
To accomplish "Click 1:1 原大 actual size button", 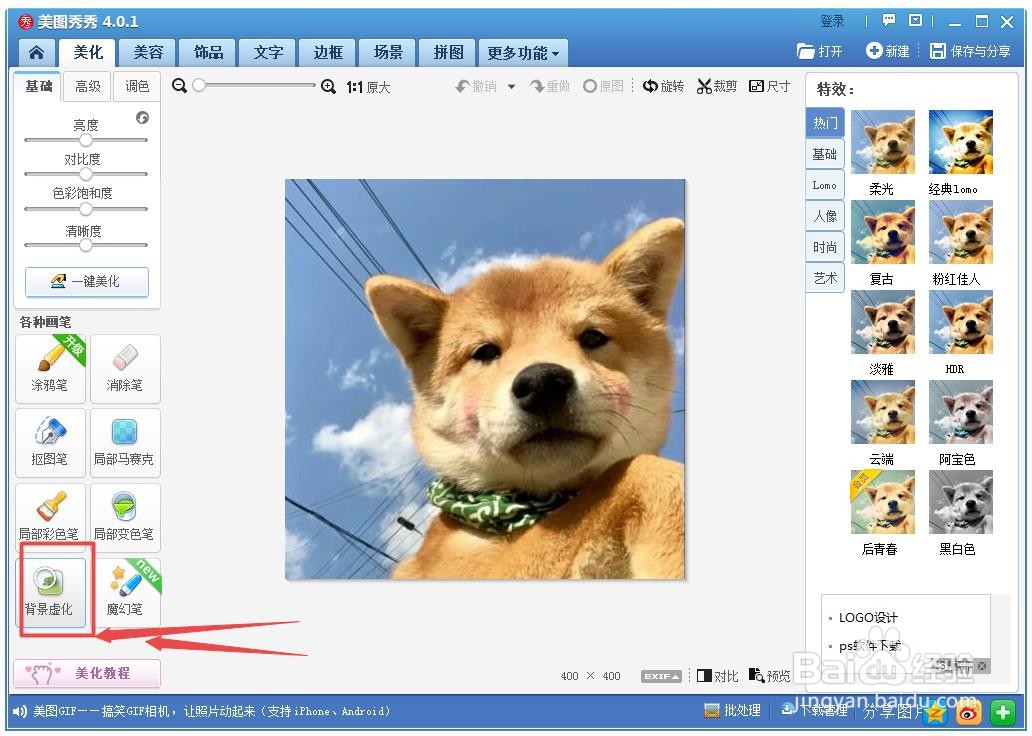I will [x=369, y=87].
